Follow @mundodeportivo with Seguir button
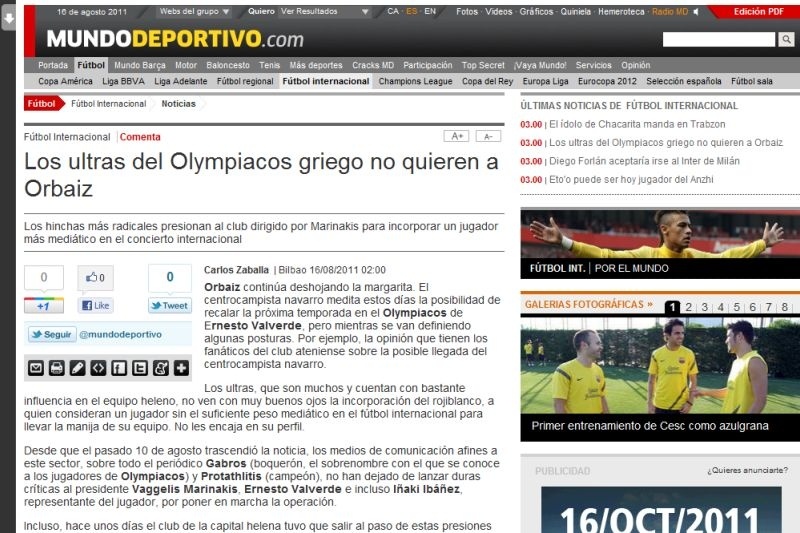Screen dimensions: 800x533 (x=52, y=335)
